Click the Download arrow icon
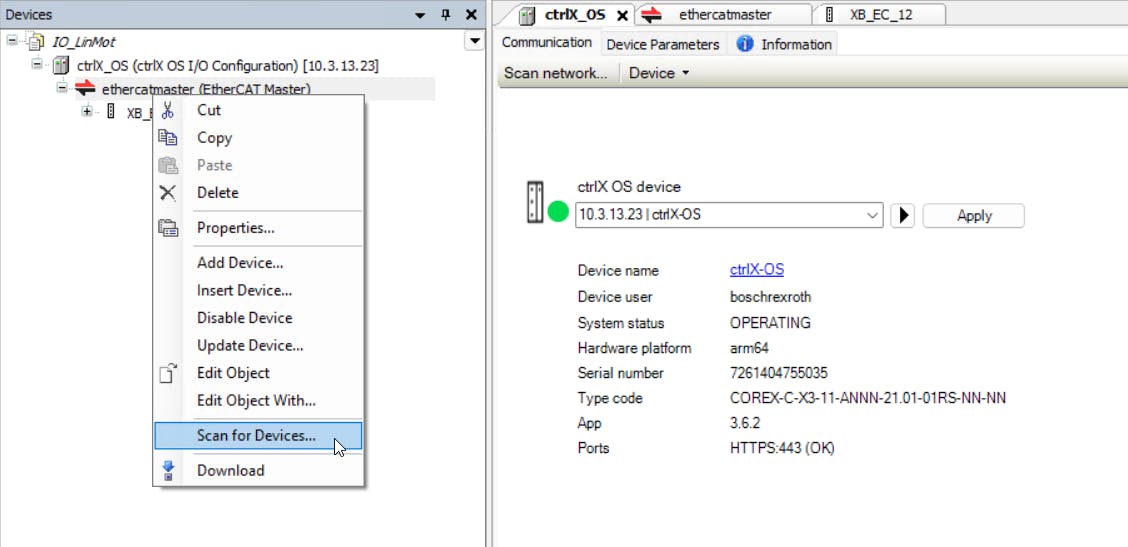This screenshot has width=1128, height=547. (168, 470)
